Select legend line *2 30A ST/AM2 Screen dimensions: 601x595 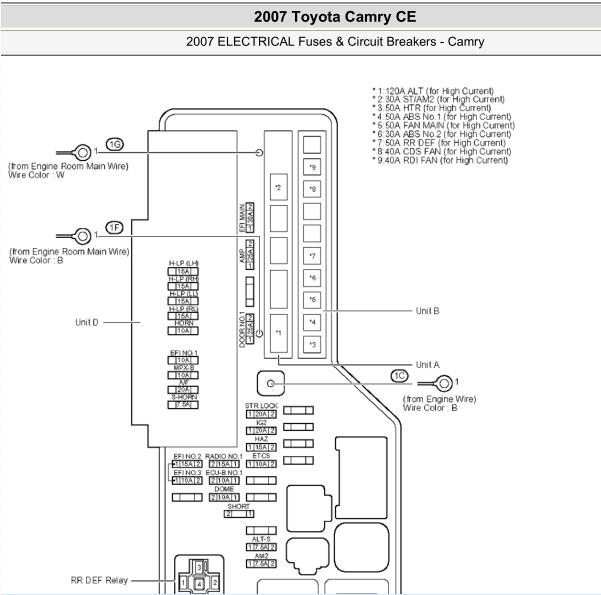click(x=438, y=99)
